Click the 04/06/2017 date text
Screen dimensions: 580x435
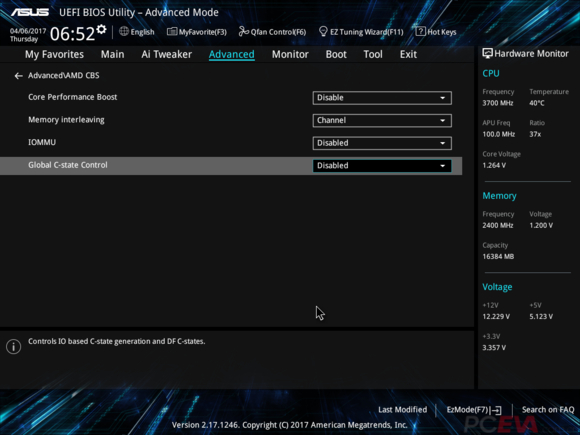(x=28, y=31)
